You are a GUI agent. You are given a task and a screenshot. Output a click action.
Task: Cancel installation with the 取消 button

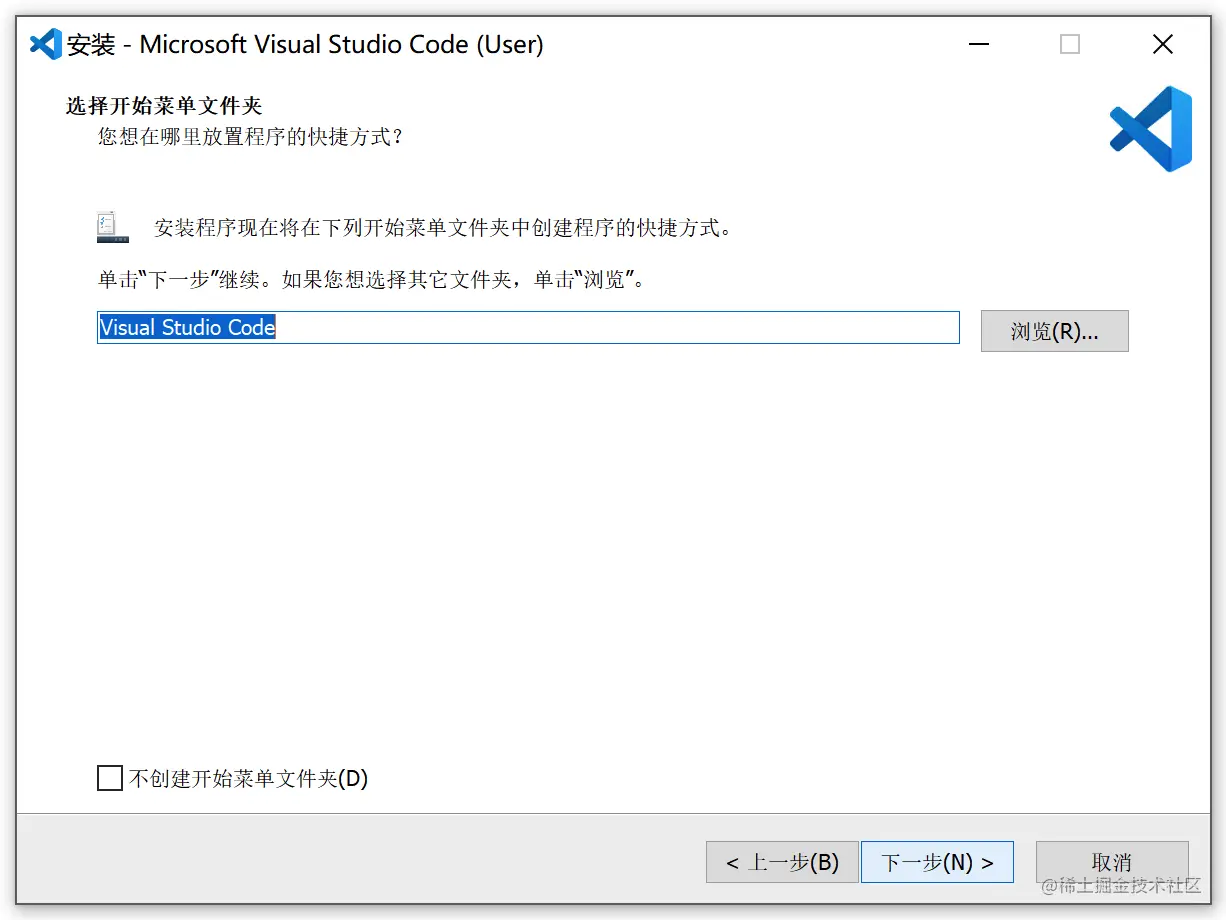1112,862
